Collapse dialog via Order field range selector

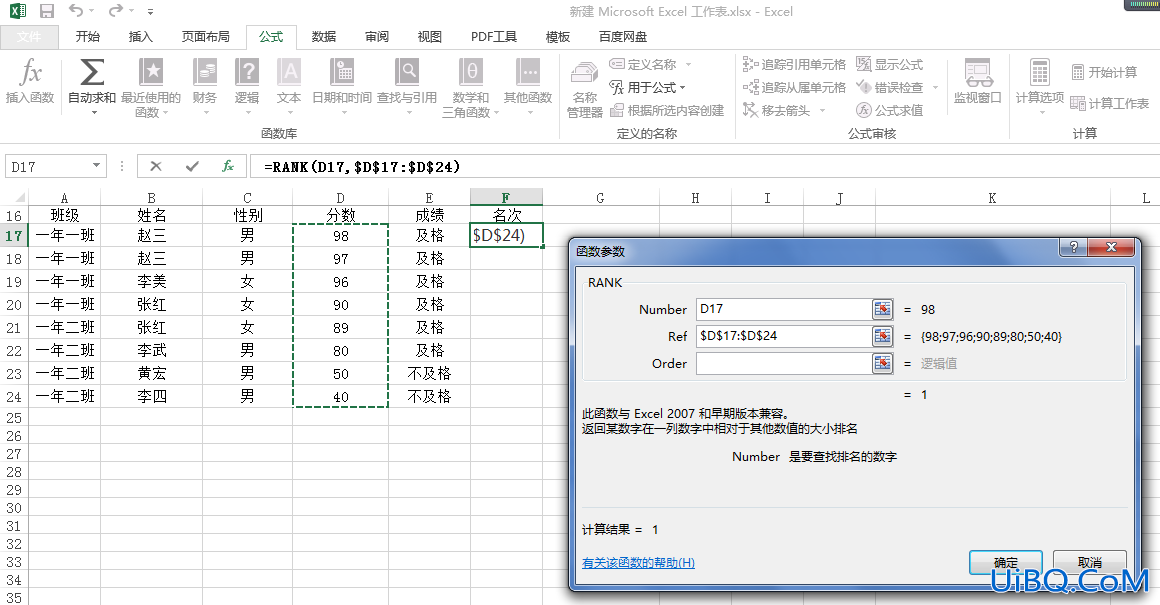click(883, 363)
